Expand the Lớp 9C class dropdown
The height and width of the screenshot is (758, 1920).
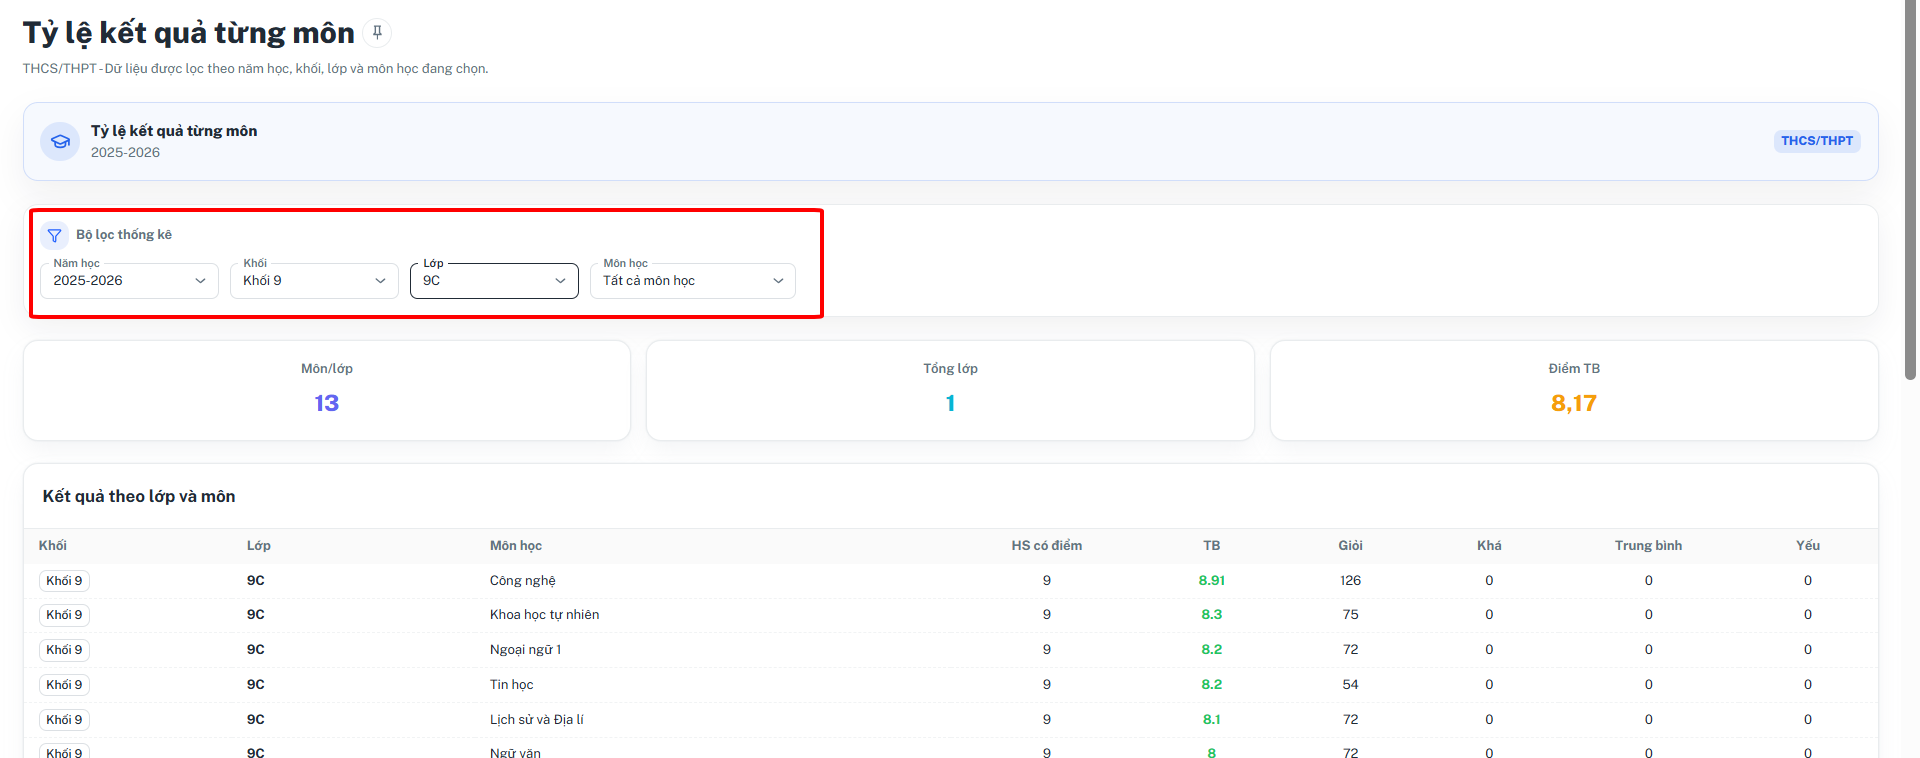tap(494, 281)
